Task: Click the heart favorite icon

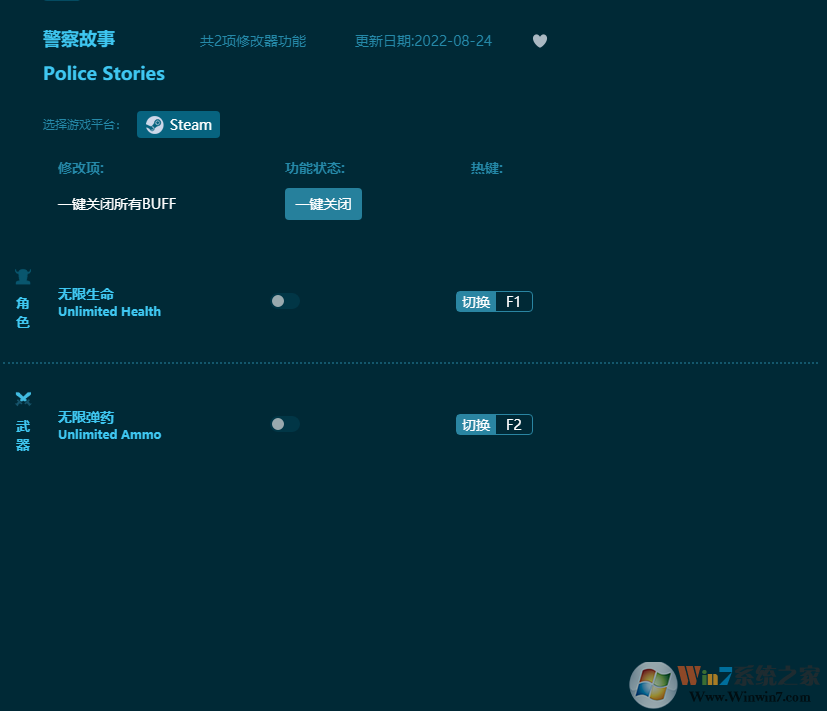Action: pyautogui.click(x=540, y=41)
